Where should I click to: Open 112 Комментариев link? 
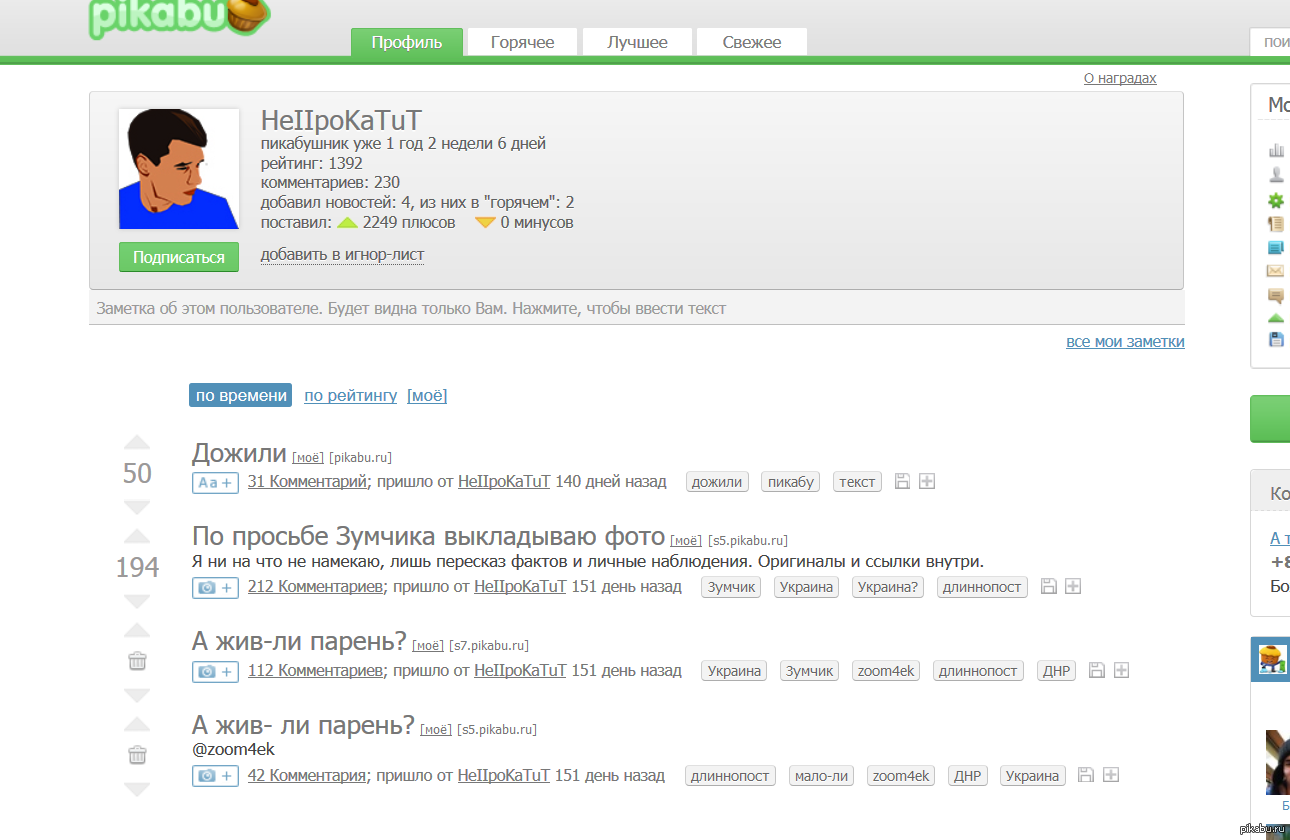click(315, 670)
